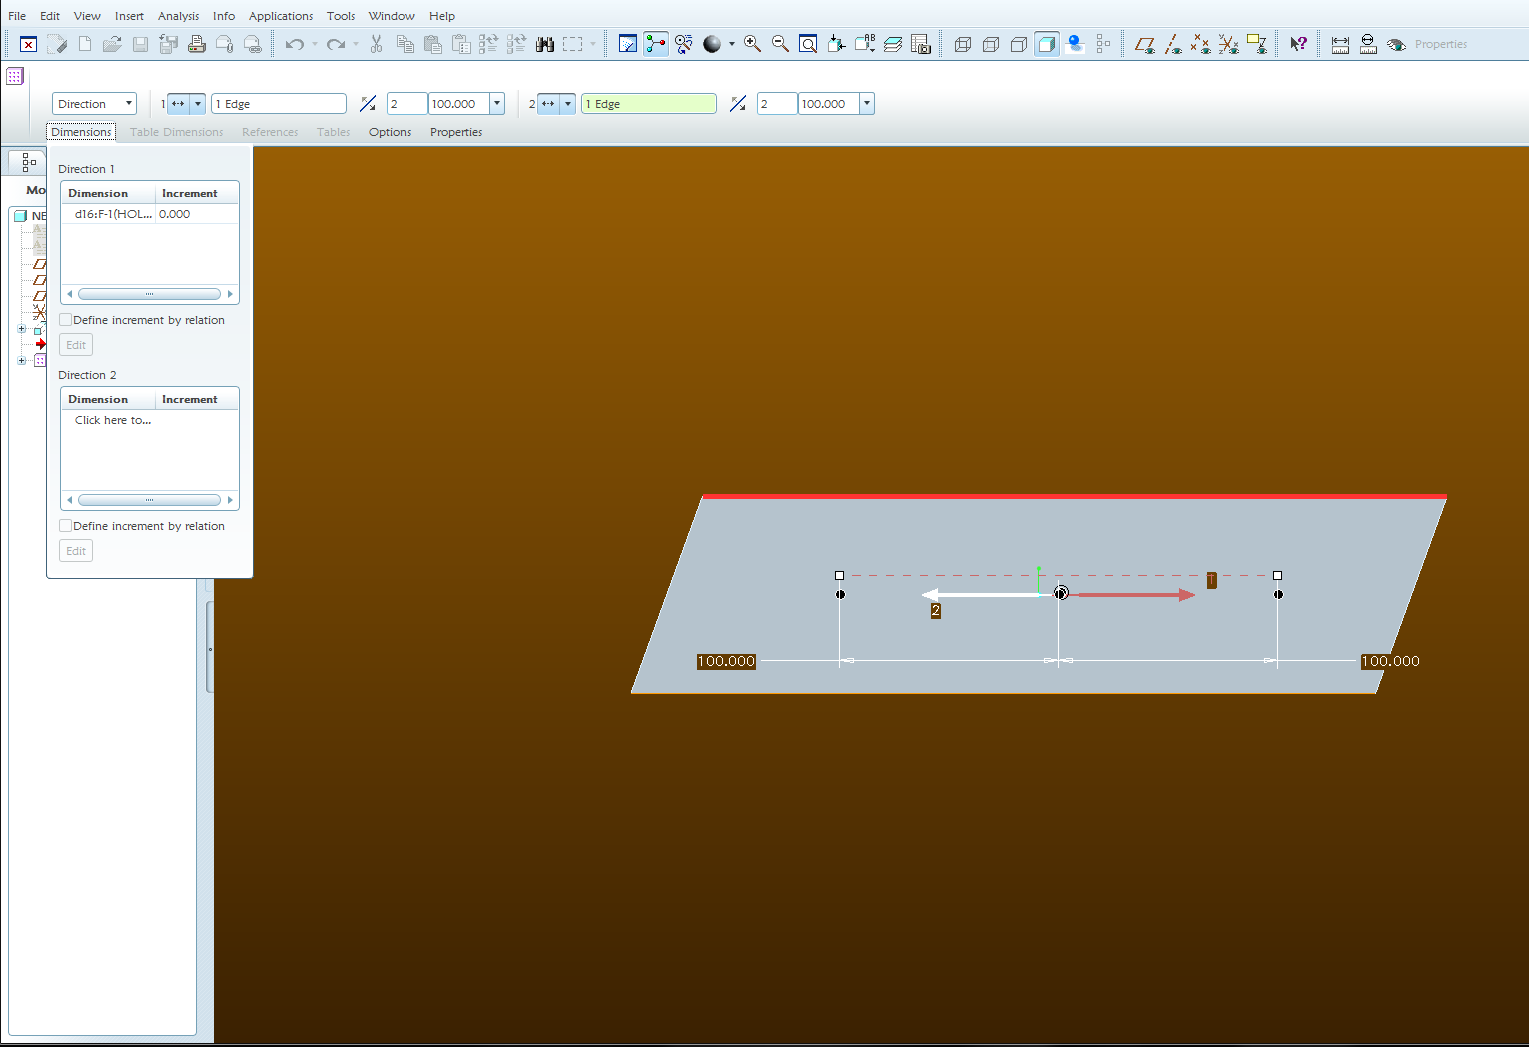Open the Saved View List icon

[x=864, y=44]
